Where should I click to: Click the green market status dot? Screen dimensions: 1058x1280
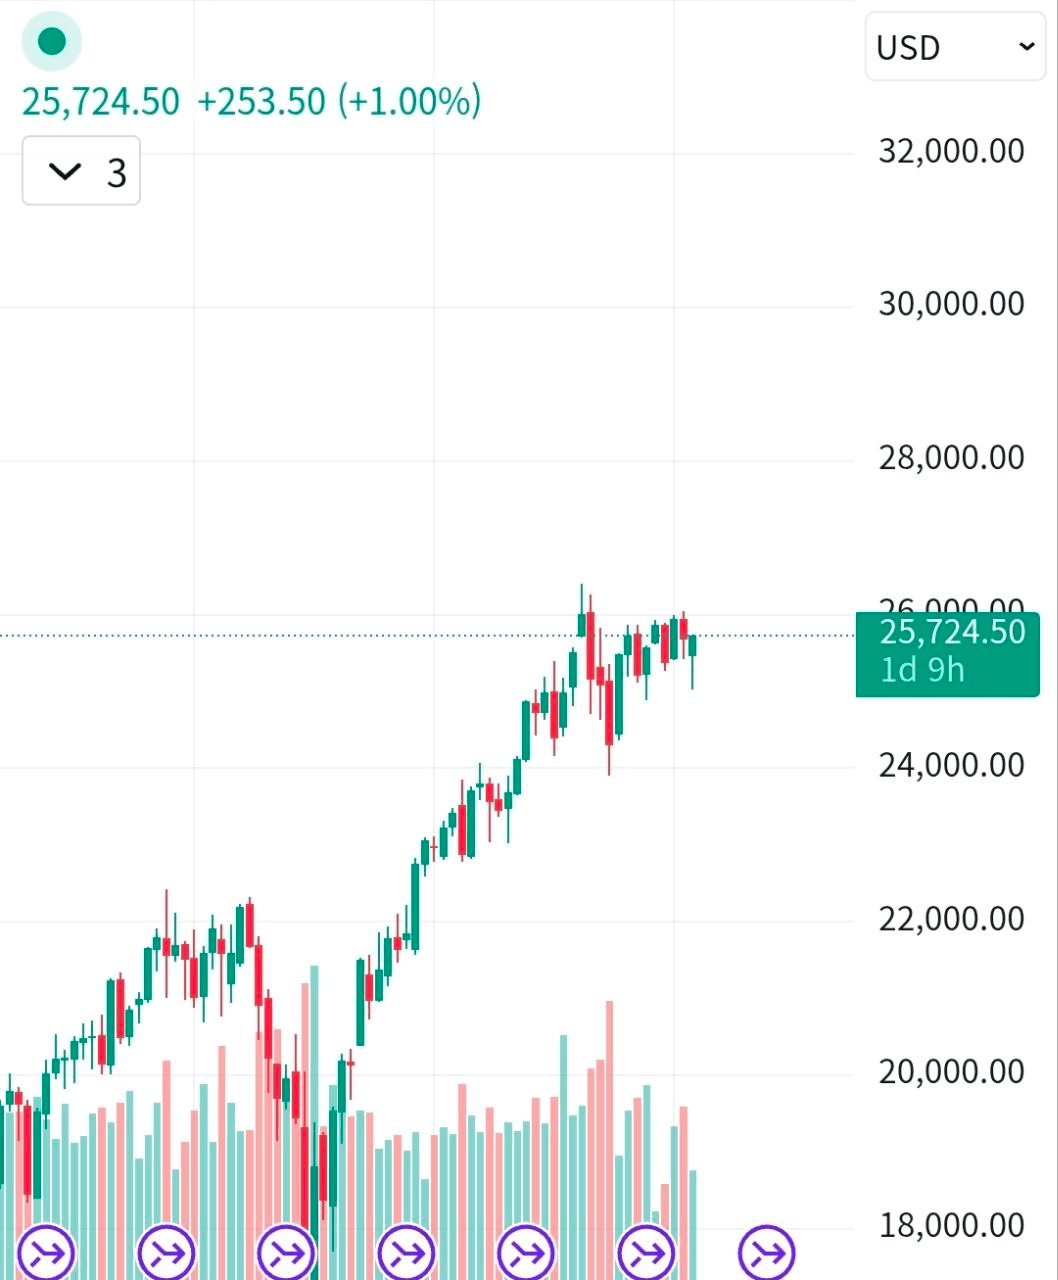point(51,42)
